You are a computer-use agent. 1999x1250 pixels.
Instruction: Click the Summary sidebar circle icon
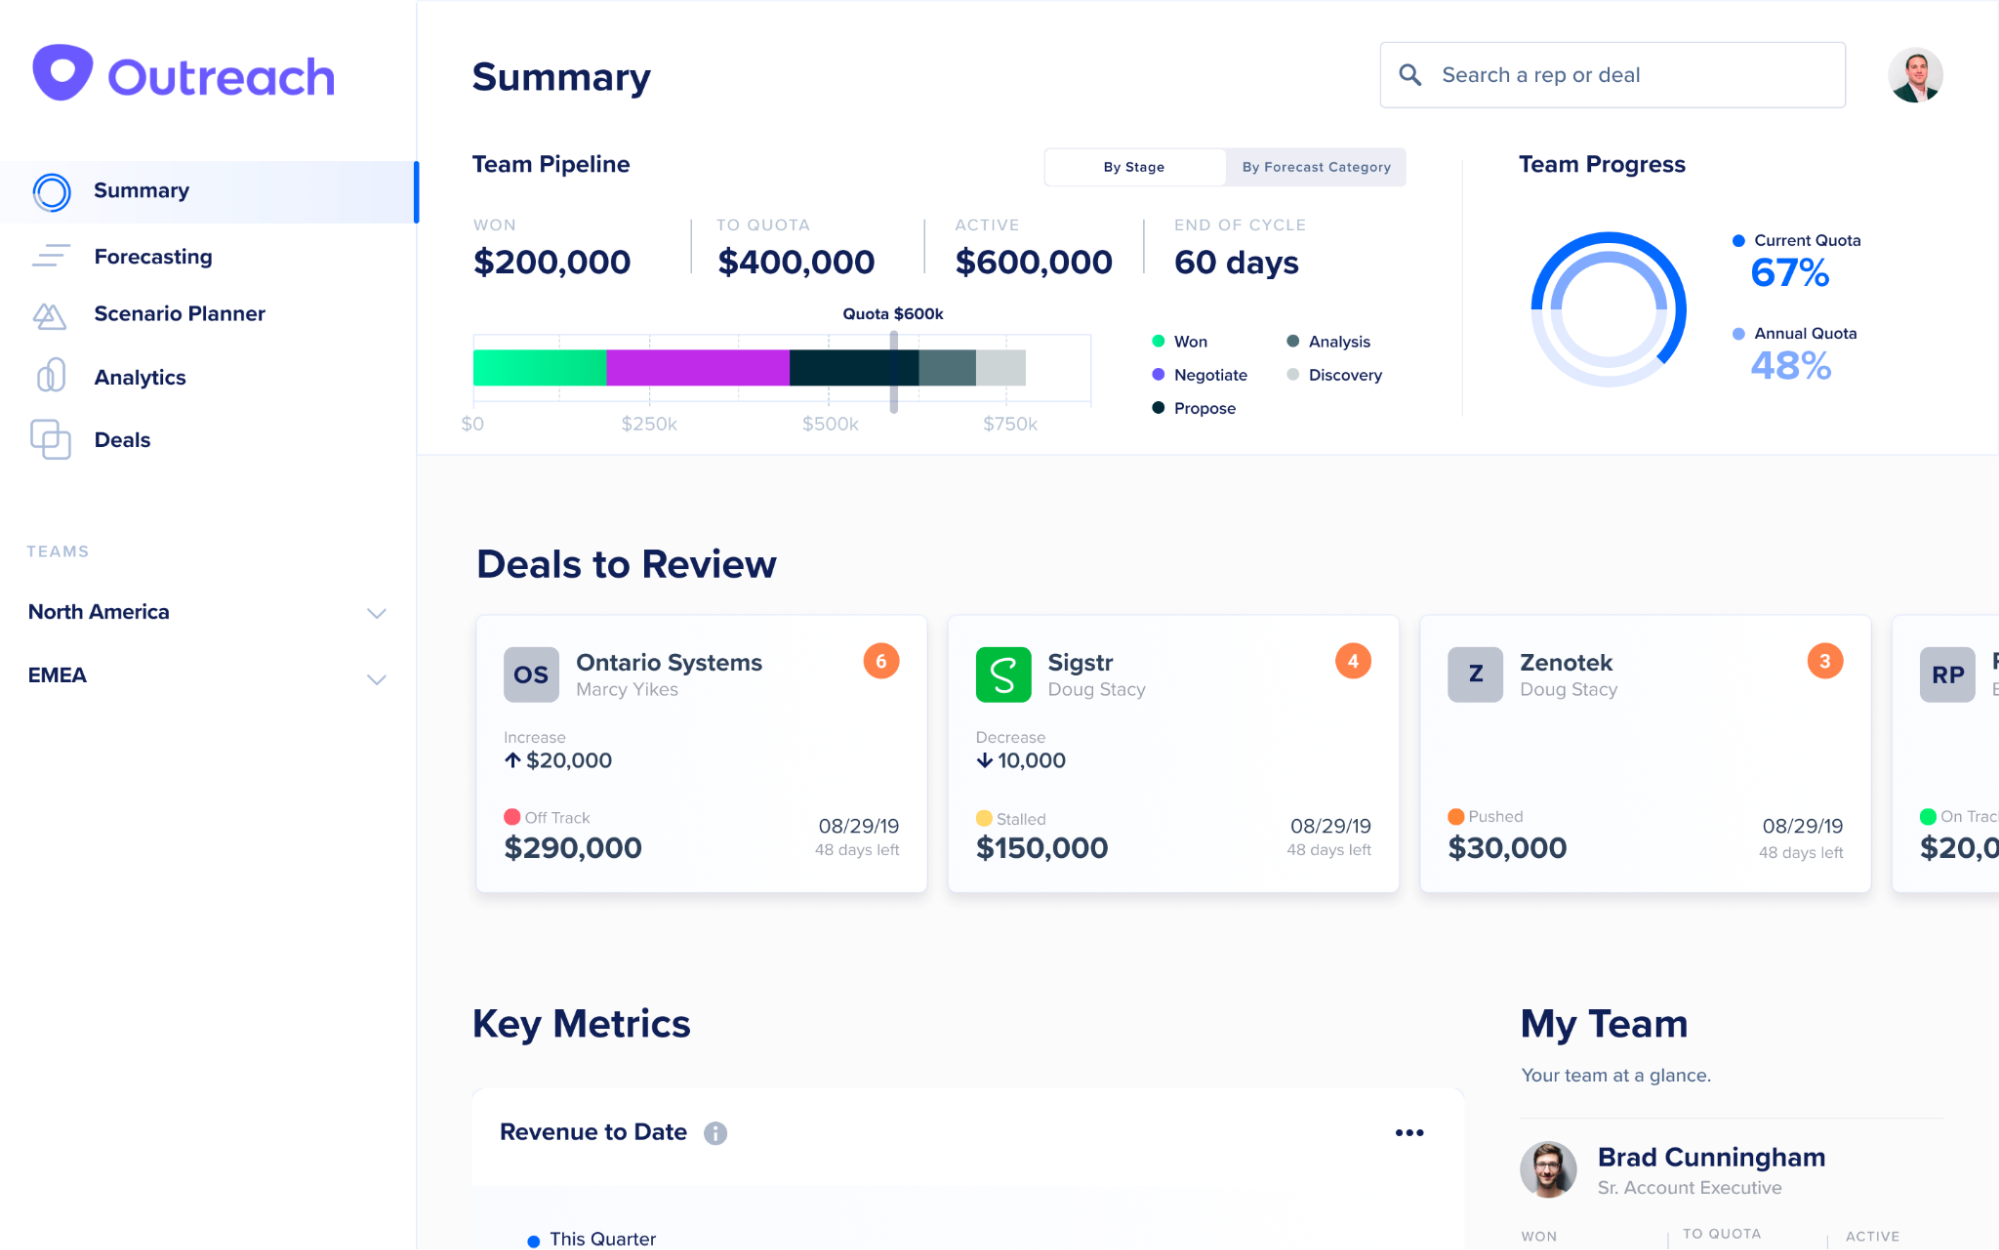click(51, 192)
